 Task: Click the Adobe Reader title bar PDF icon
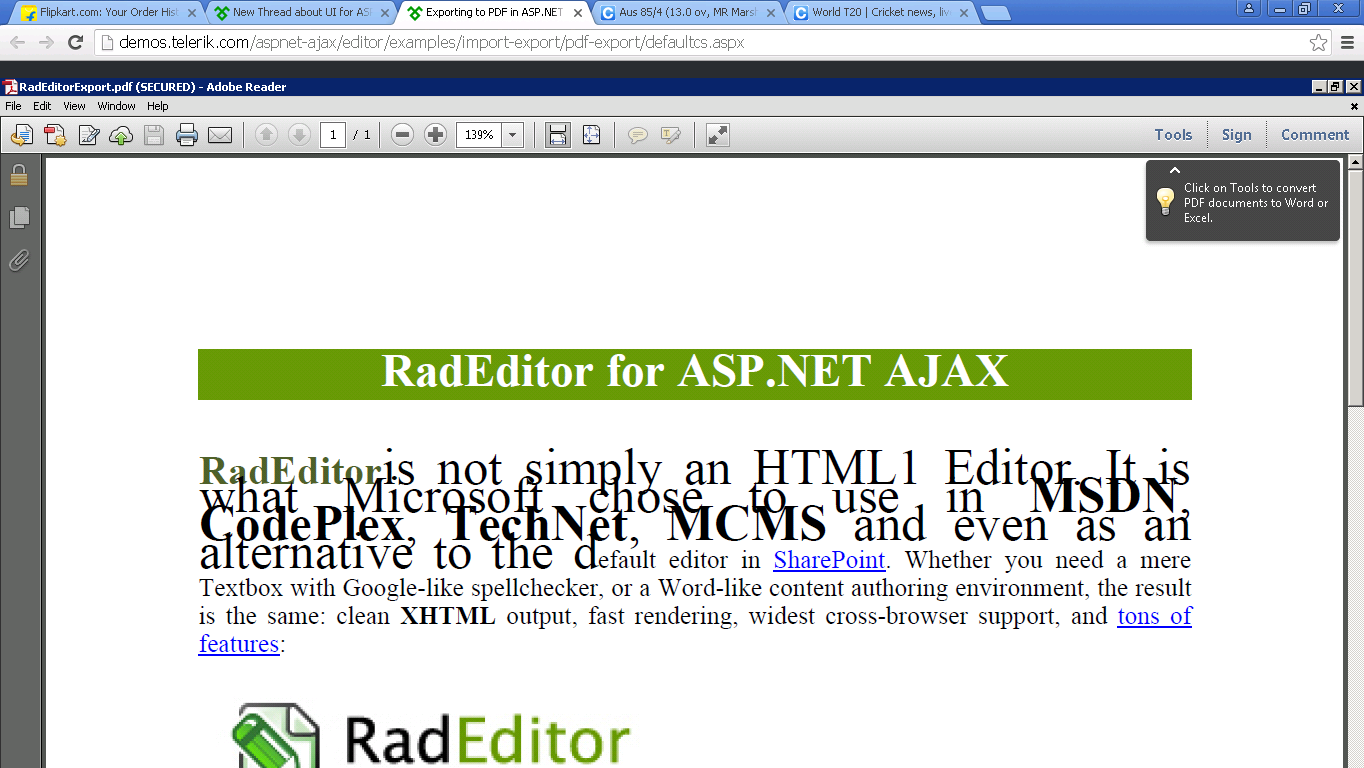pyautogui.click(x=10, y=87)
